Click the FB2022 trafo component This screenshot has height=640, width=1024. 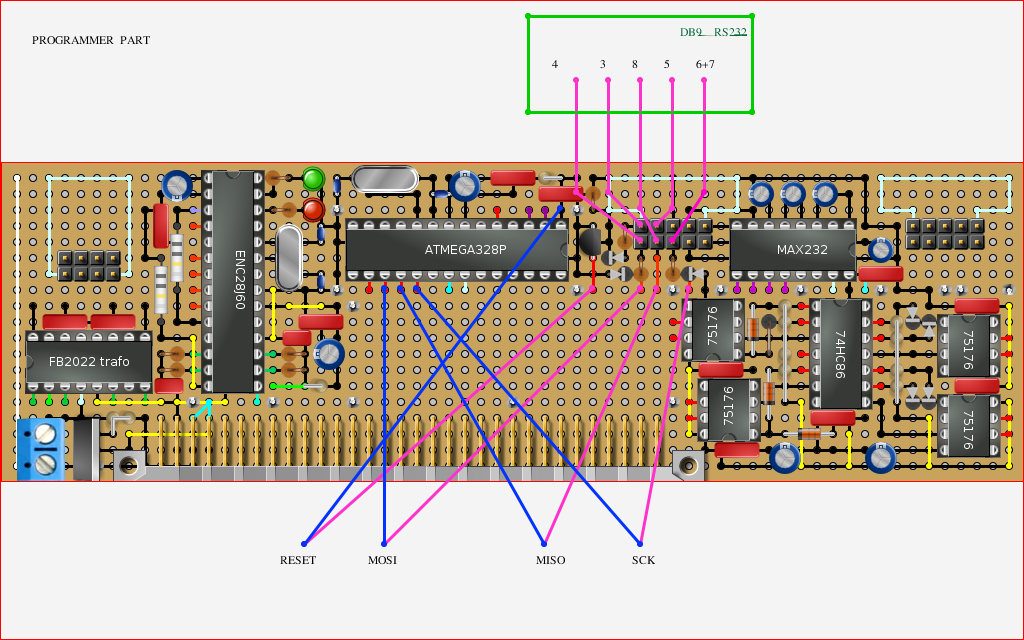click(x=89, y=361)
